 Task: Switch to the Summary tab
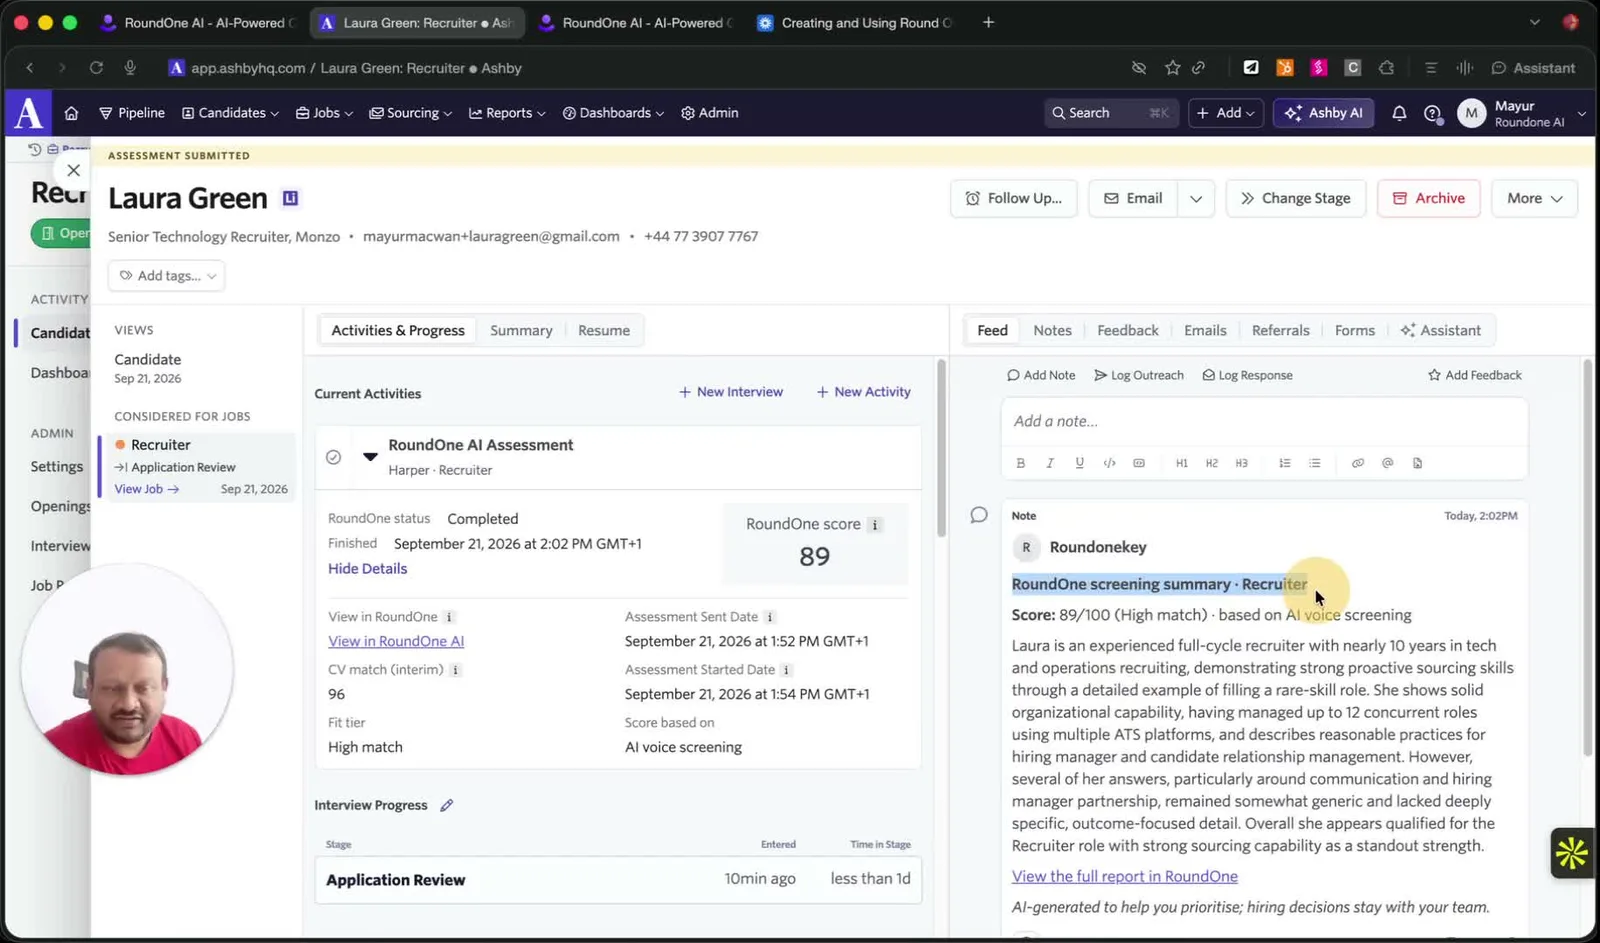(x=521, y=330)
